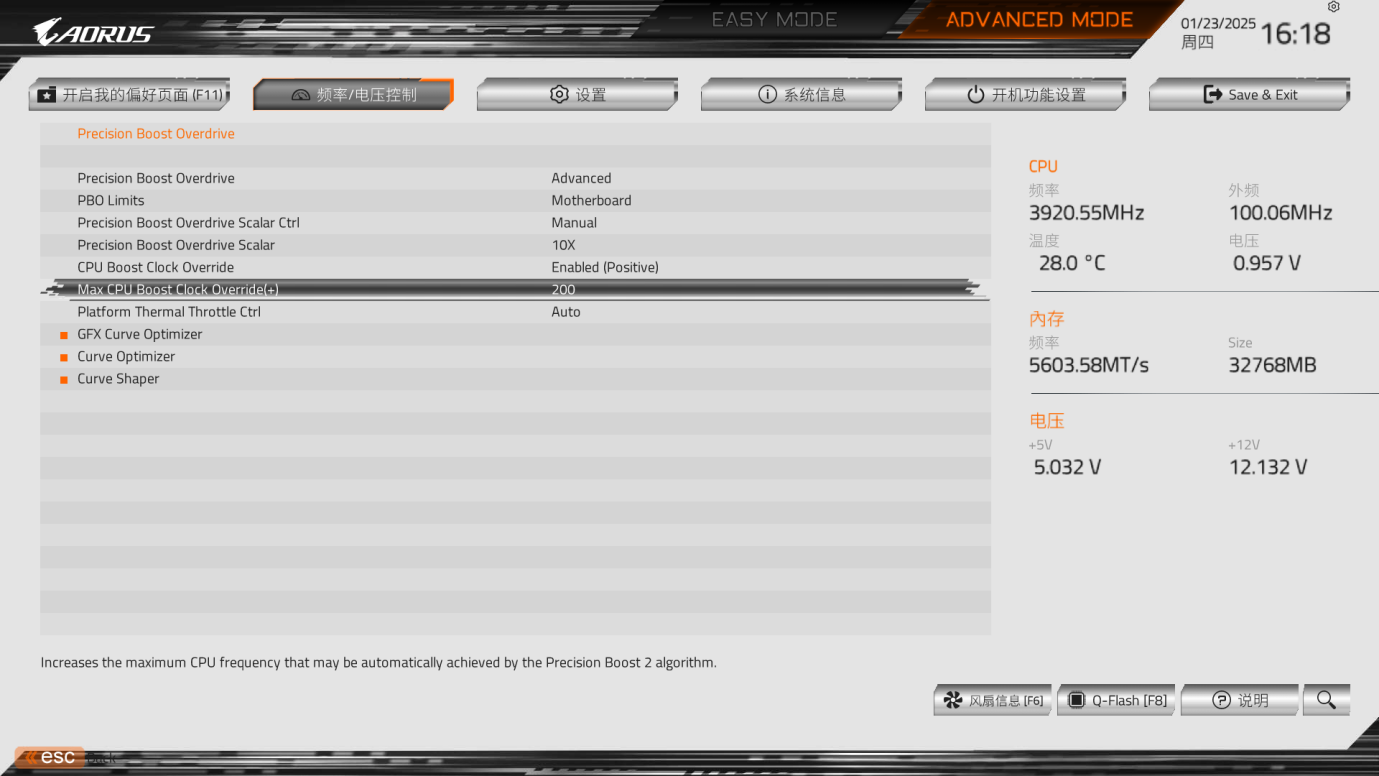Open the search magnifier icon button
This screenshot has height=776, width=1379.
(x=1326, y=700)
